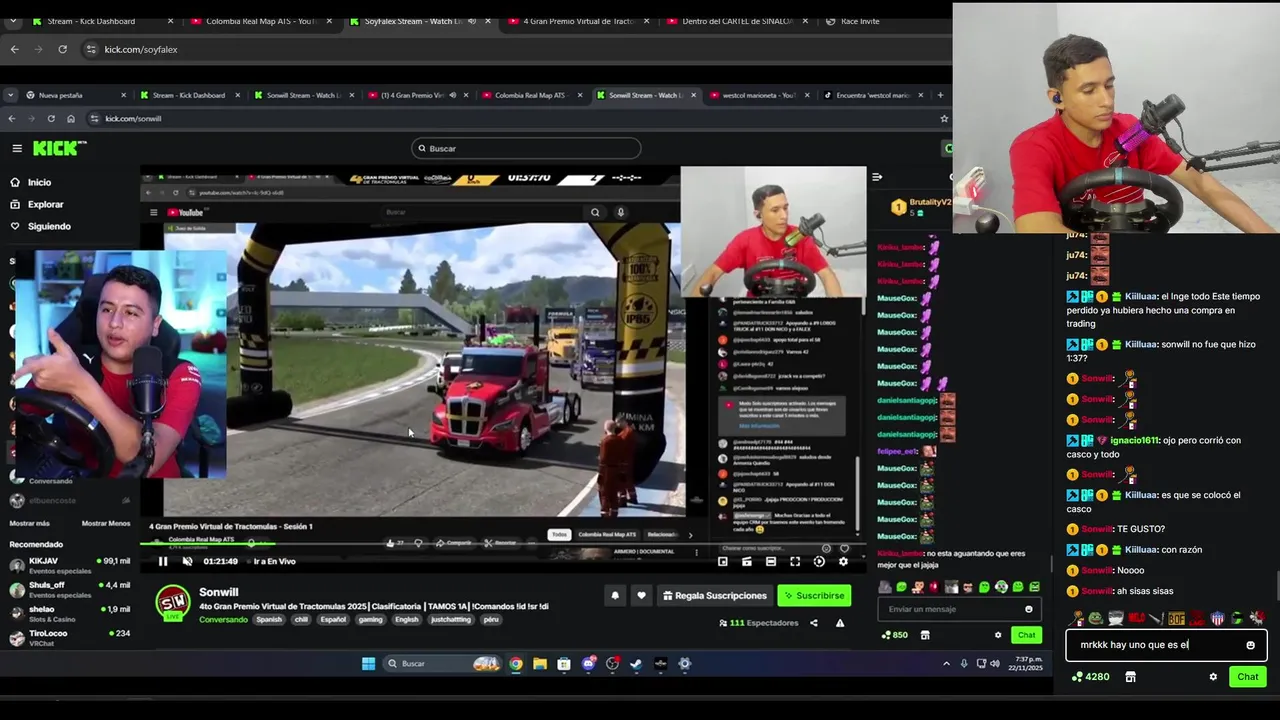1280x720 pixels.
Task: Open the Kick sidebar hamburger menu
Action: pyautogui.click(x=17, y=148)
